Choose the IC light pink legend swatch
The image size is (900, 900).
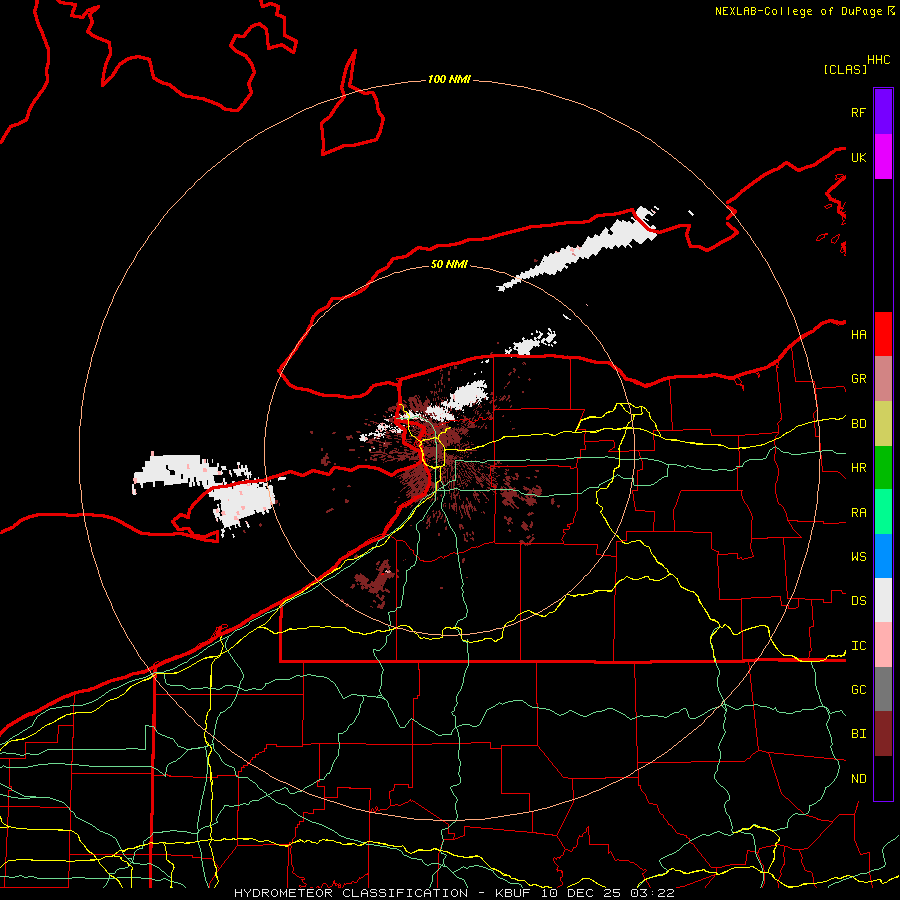click(x=883, y=645)
